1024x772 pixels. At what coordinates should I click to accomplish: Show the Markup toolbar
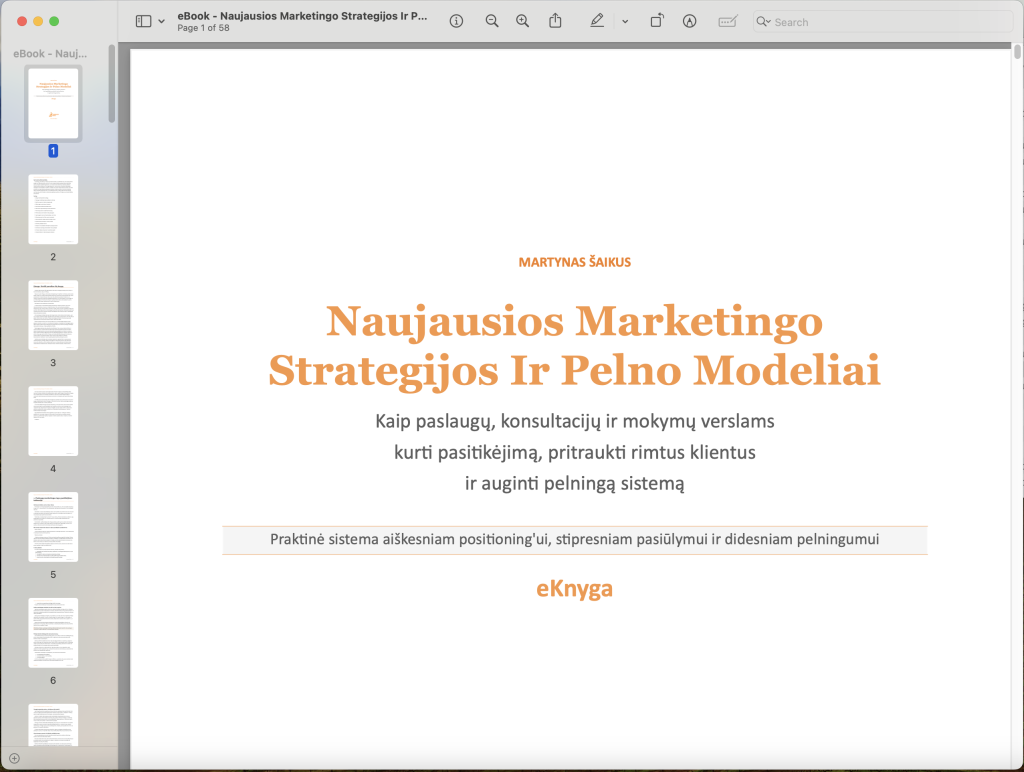(690, 22)
